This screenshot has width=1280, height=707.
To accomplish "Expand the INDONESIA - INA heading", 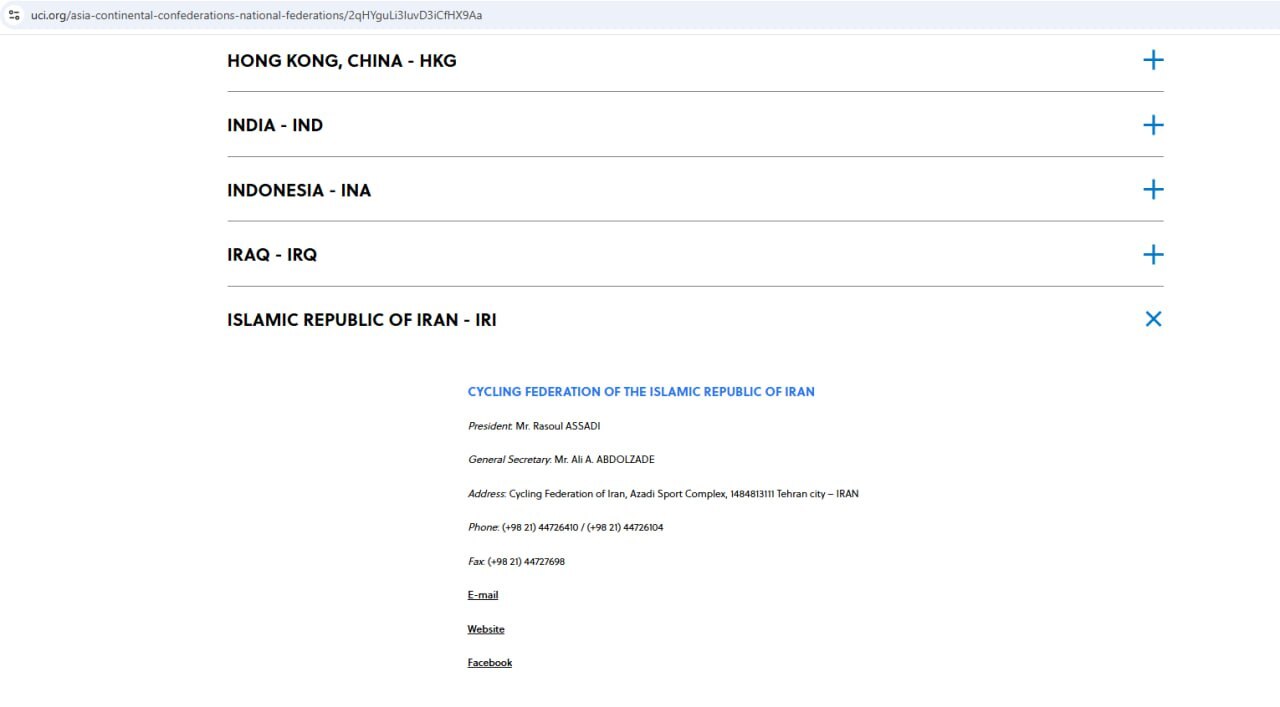I will click(299, 191).
